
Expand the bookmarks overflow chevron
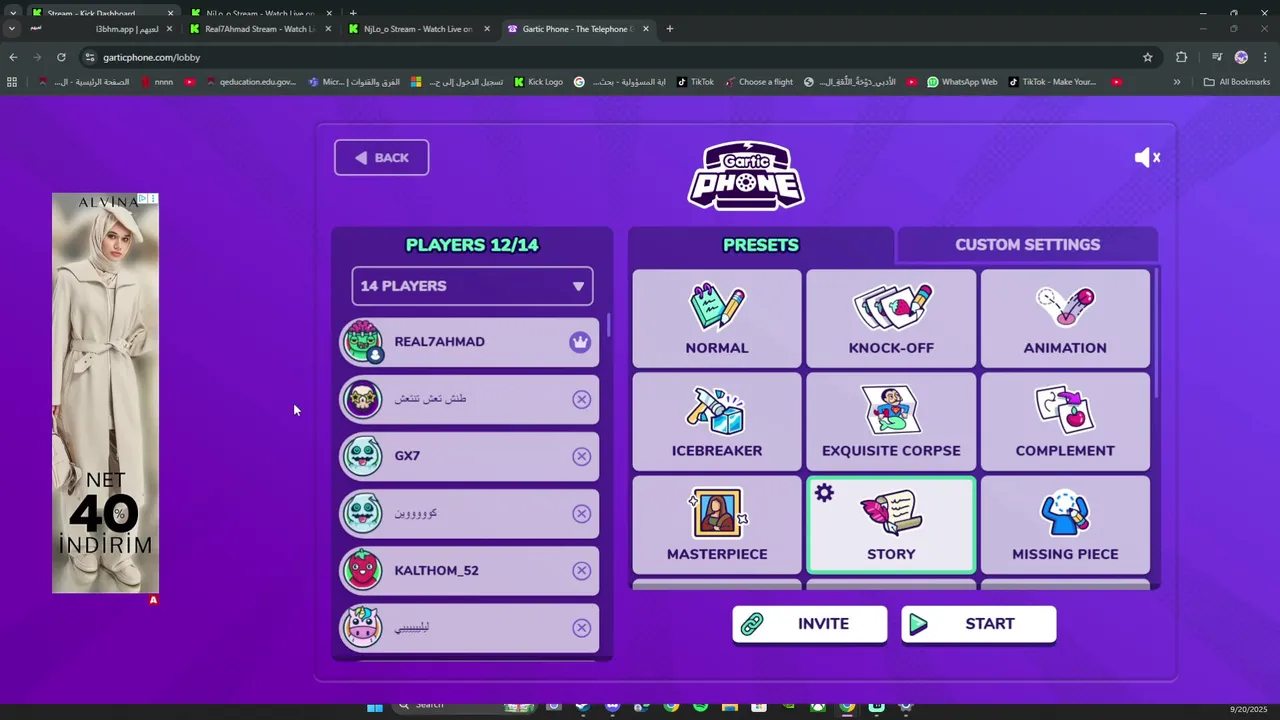tap(1177, 82)
